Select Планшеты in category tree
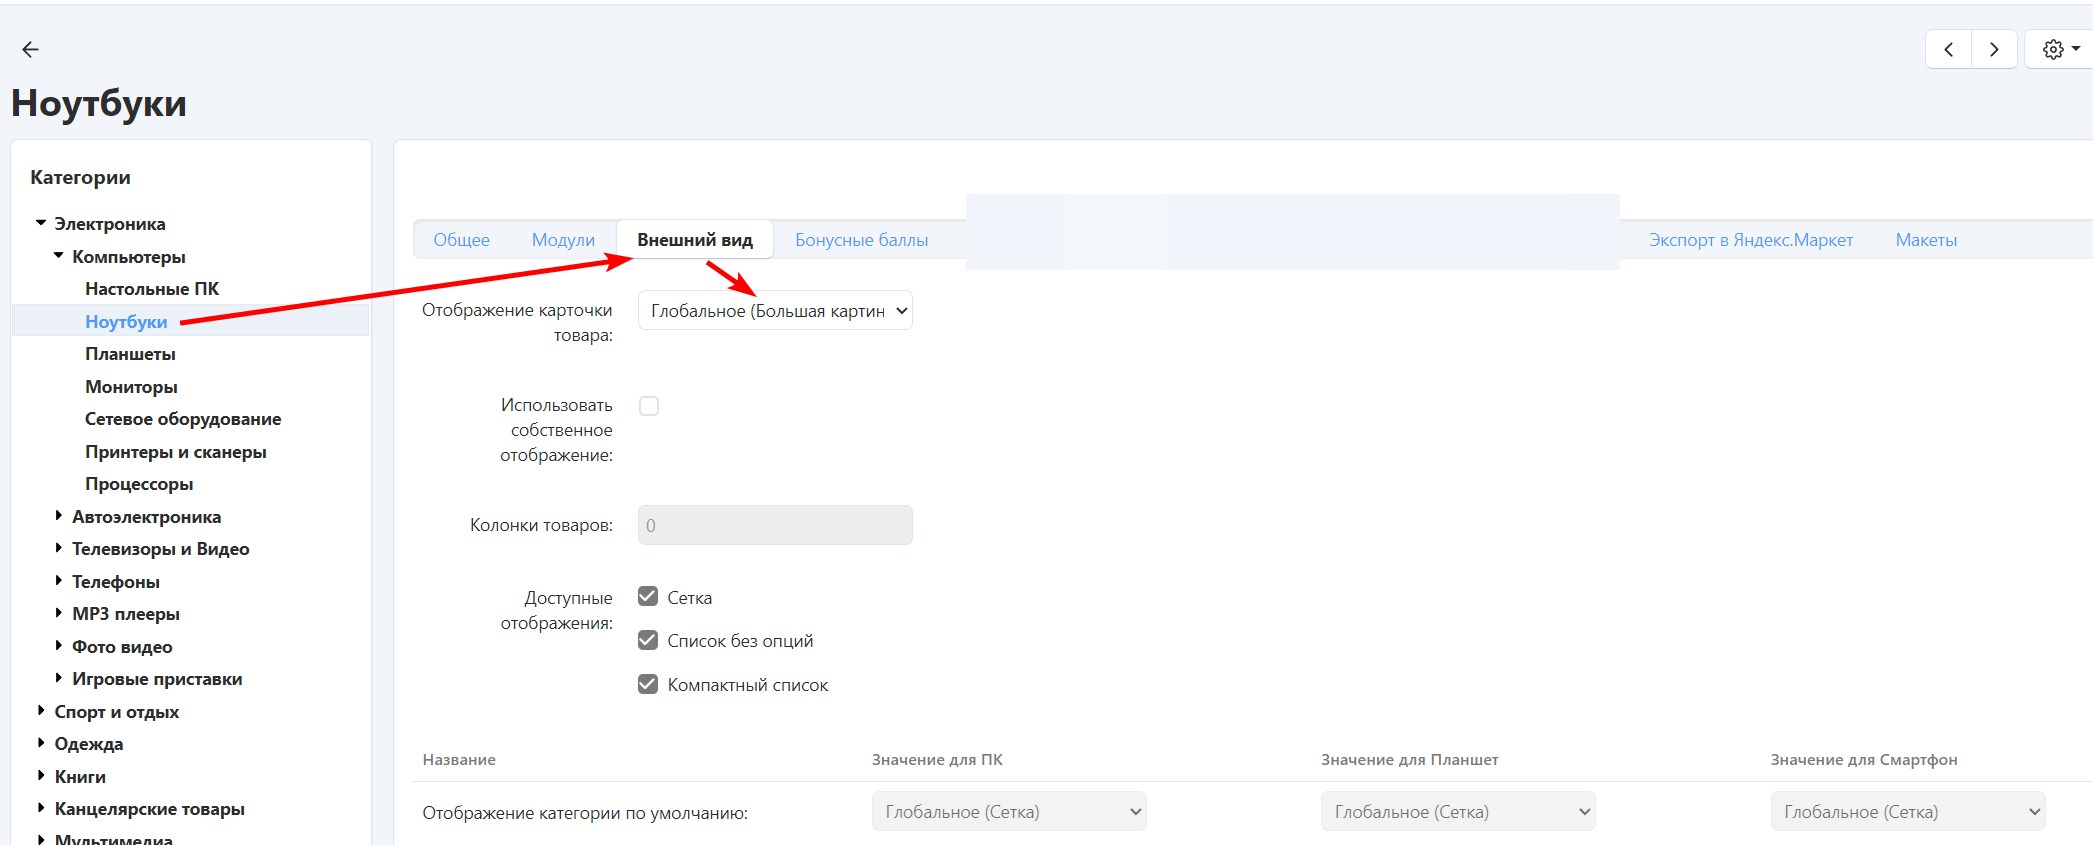This screenshot has height=845, width=2093. (x=130, y=354)
